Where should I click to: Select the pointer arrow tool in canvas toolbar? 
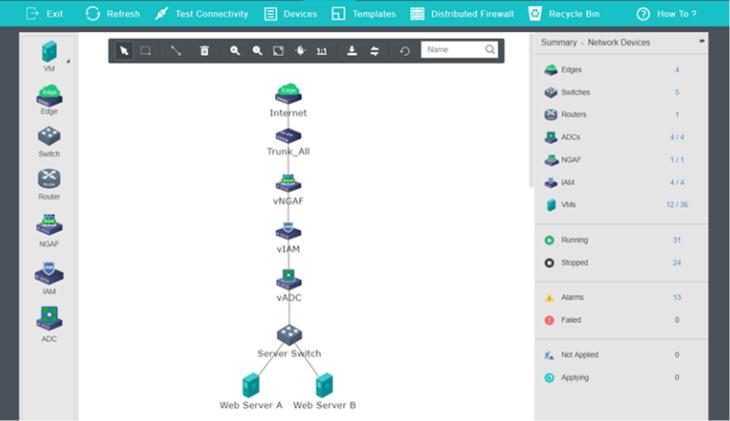(124, 50)
